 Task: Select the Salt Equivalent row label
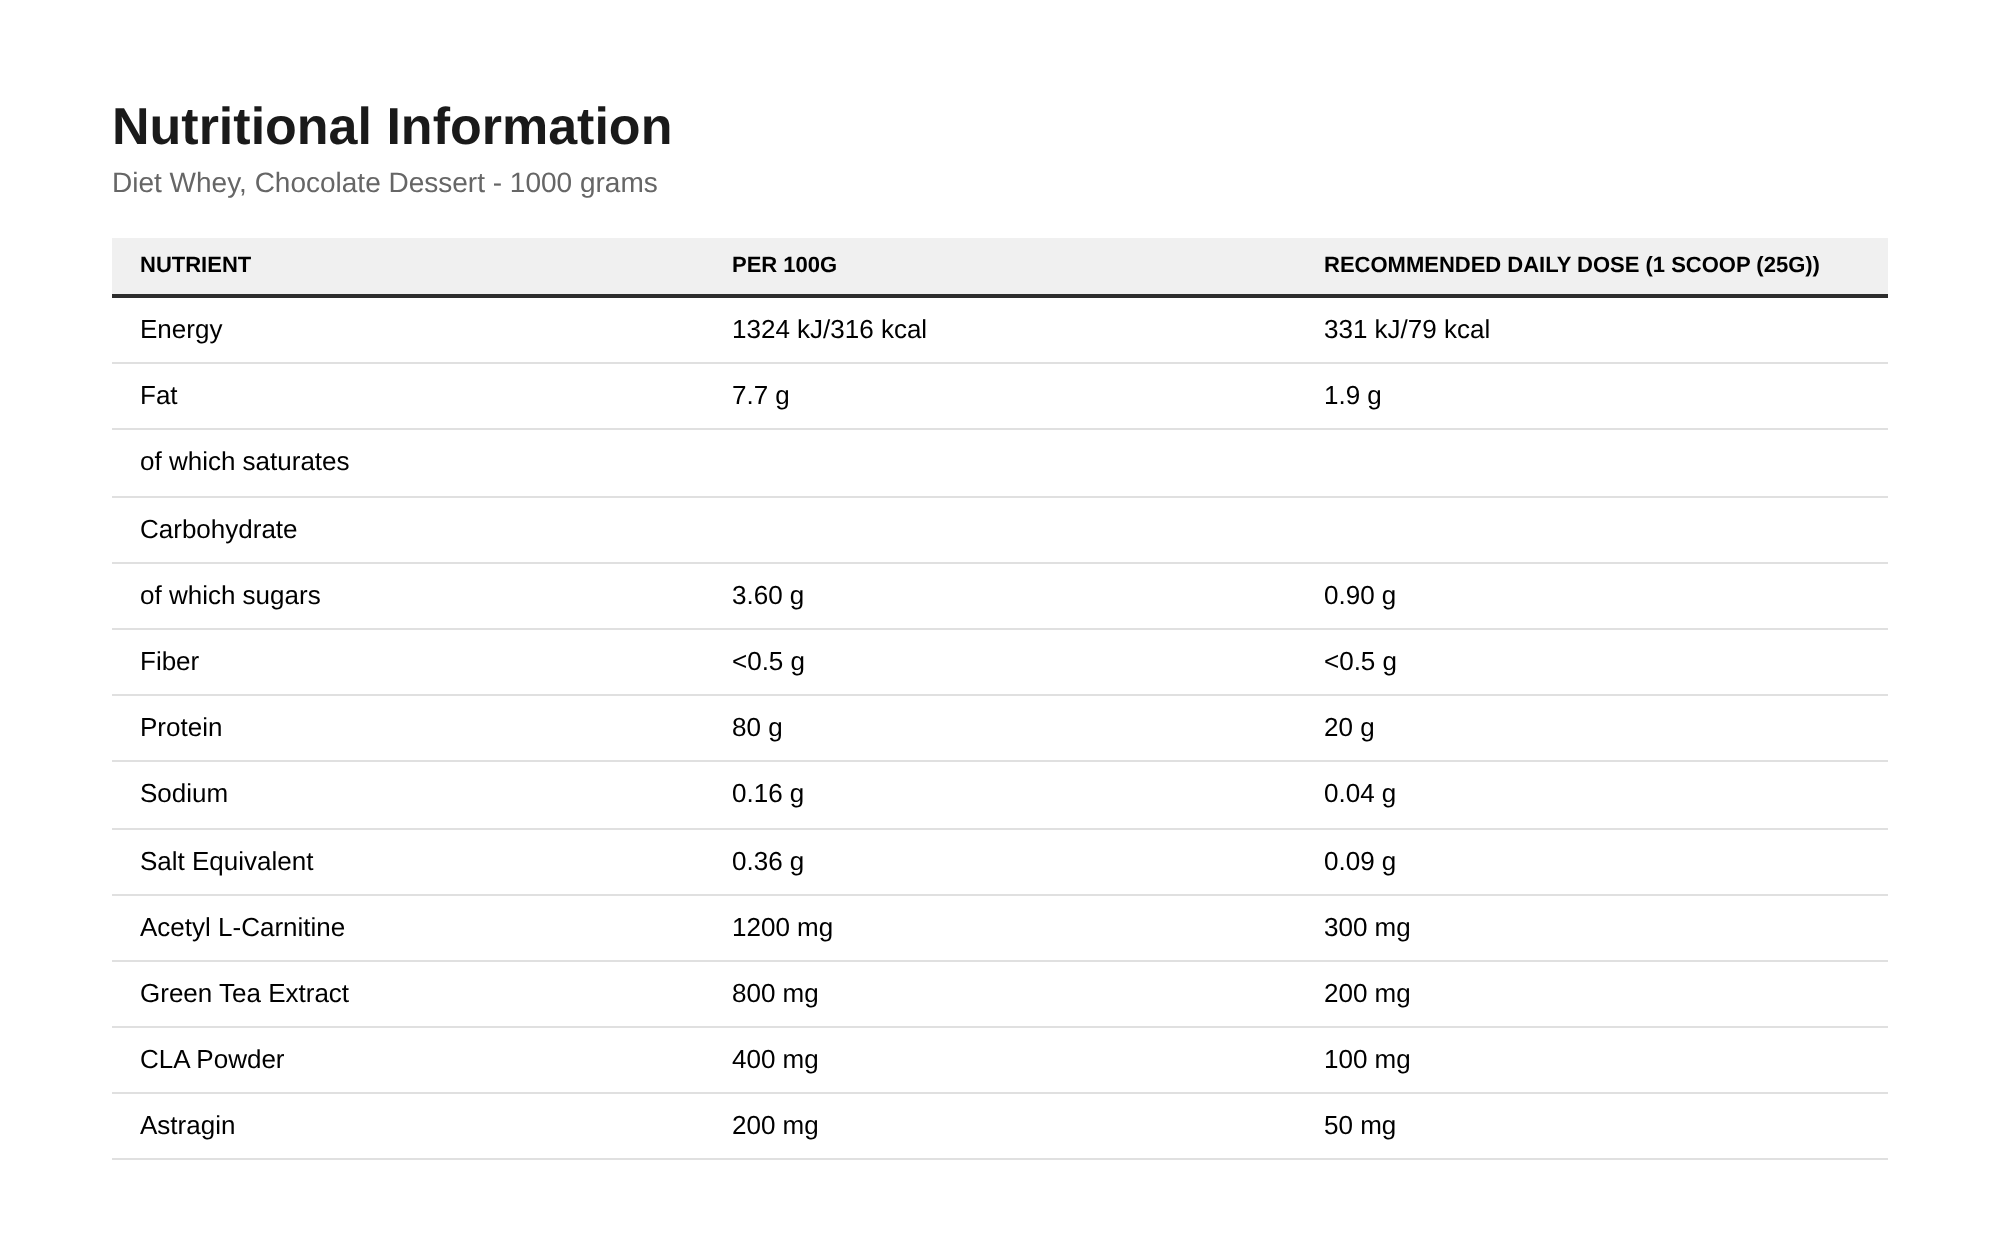coord(226,862)
